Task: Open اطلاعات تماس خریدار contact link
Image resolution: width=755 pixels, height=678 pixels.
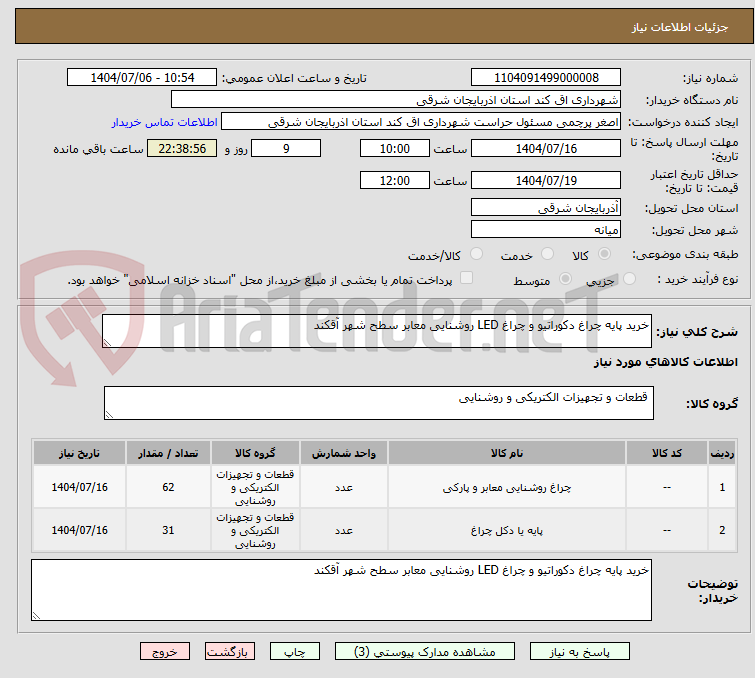Action: pyautogui.click(x=165, y=122)
